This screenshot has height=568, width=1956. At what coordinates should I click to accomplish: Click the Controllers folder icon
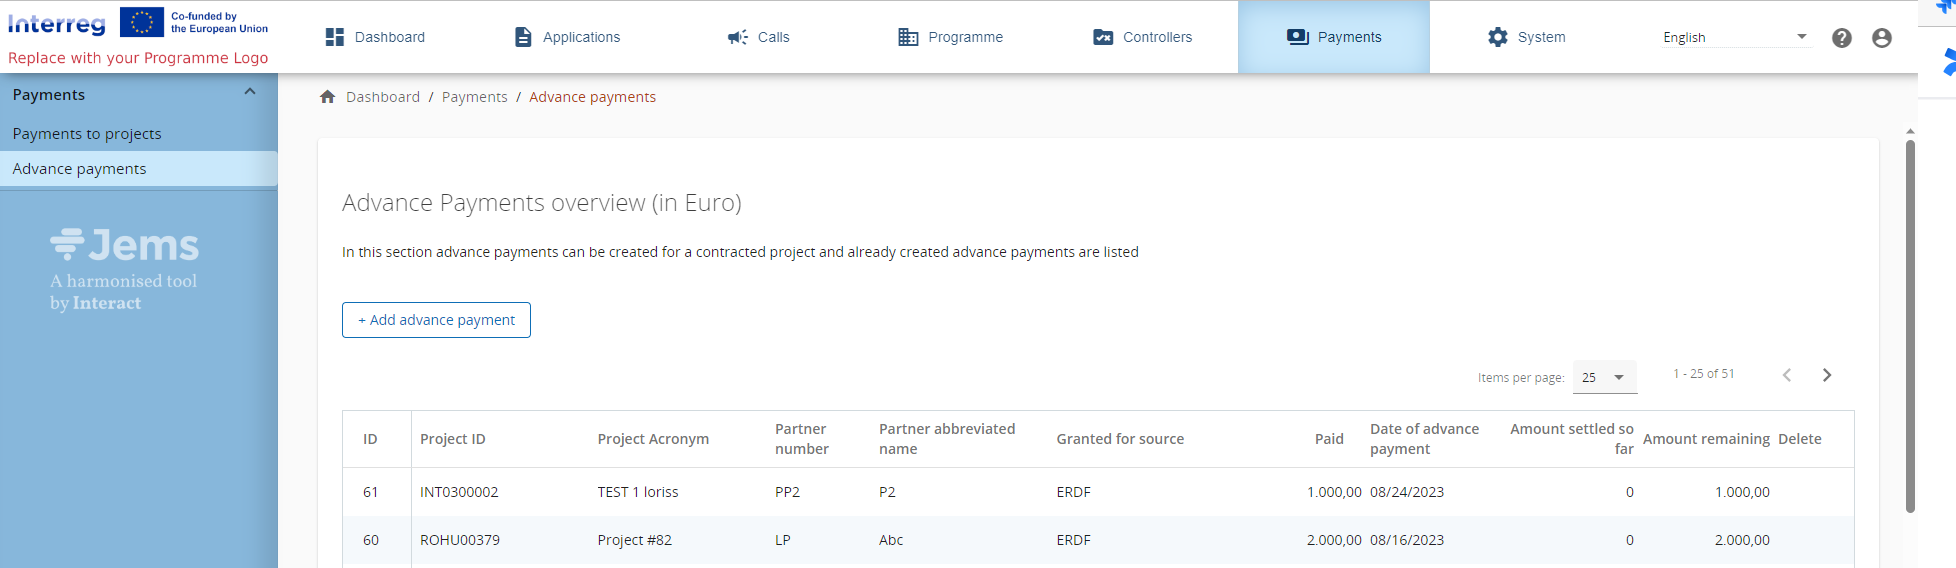[x=1103, y=37]
